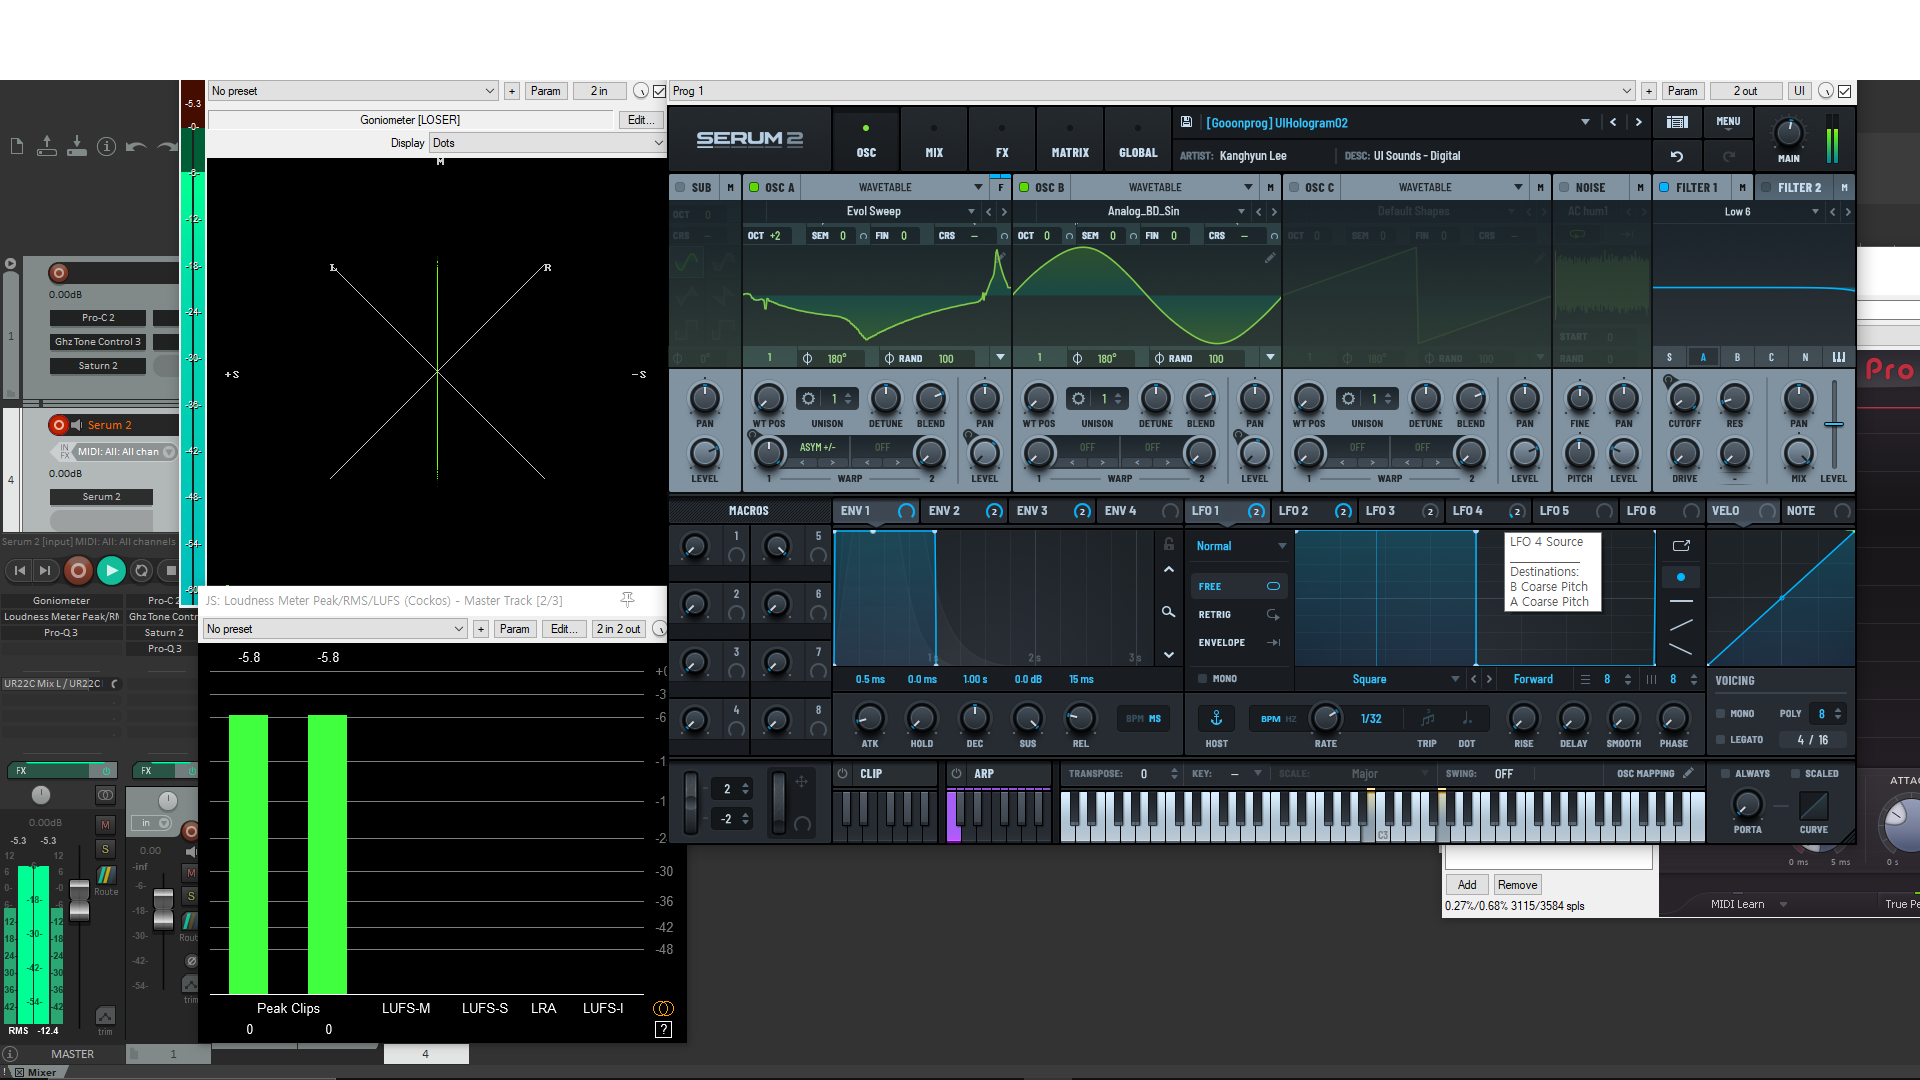Click the envelope zoom magnifier icon
The height and width of the screenshot is (1080, 1920).
coord(1168,611)
